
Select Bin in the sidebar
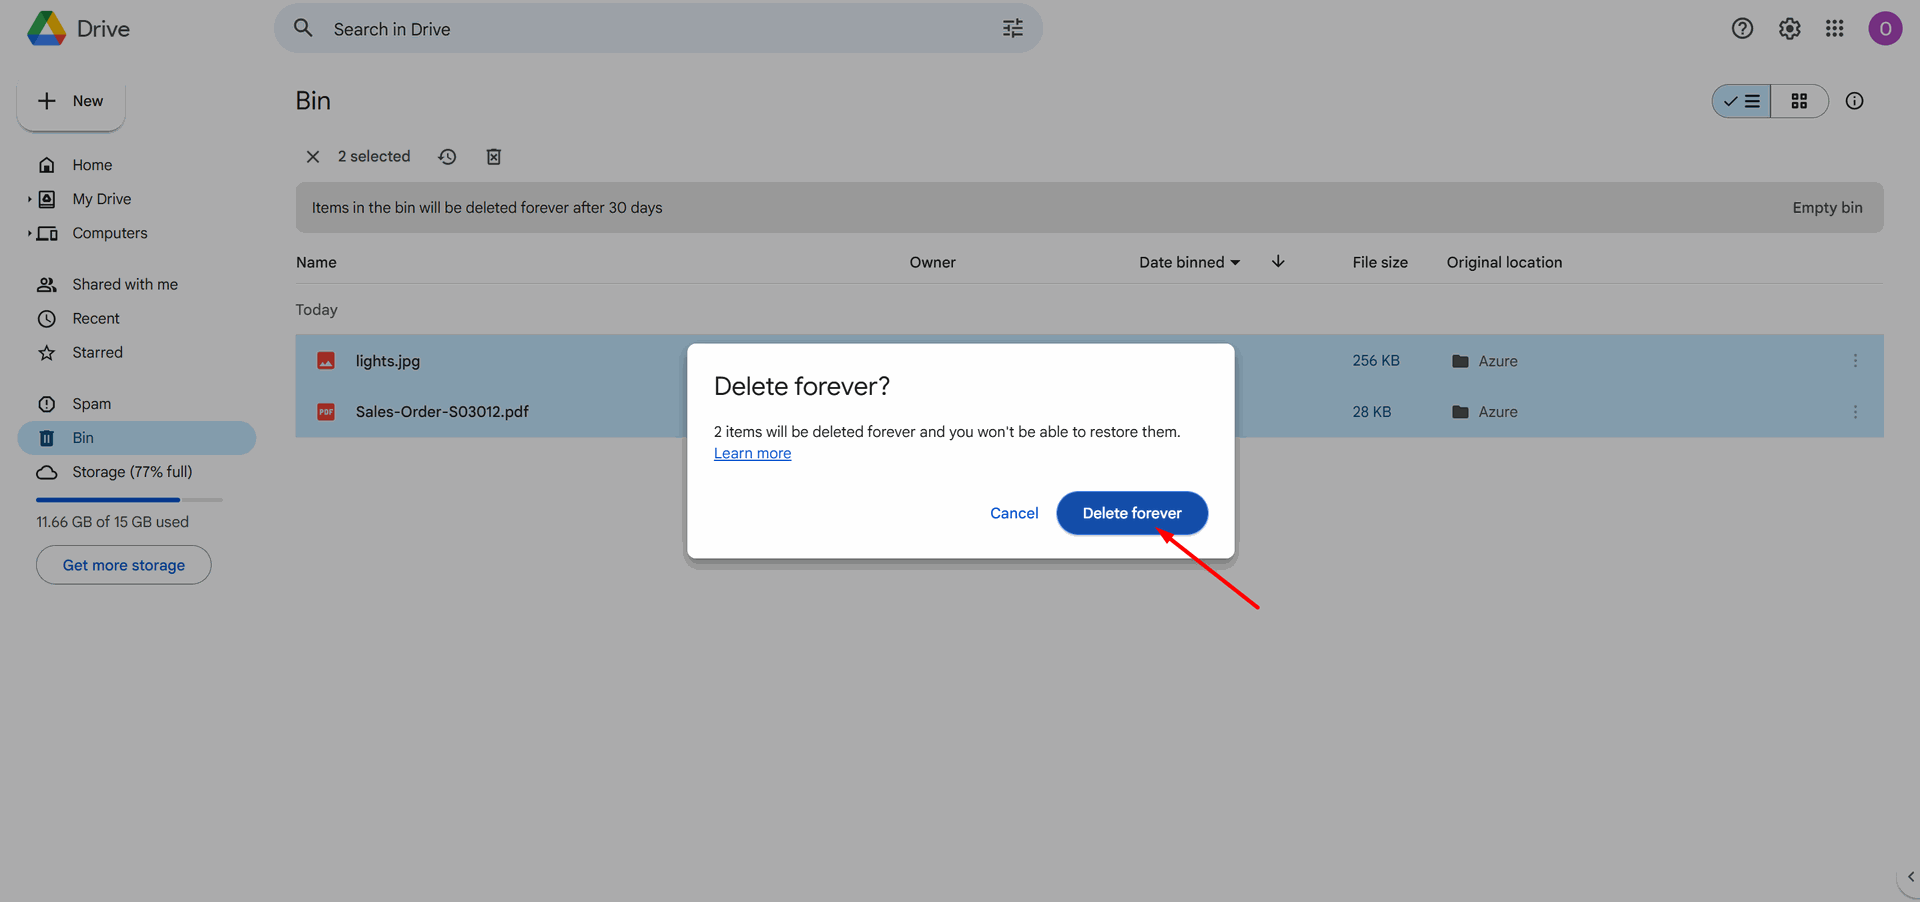[x=137, y=438]
